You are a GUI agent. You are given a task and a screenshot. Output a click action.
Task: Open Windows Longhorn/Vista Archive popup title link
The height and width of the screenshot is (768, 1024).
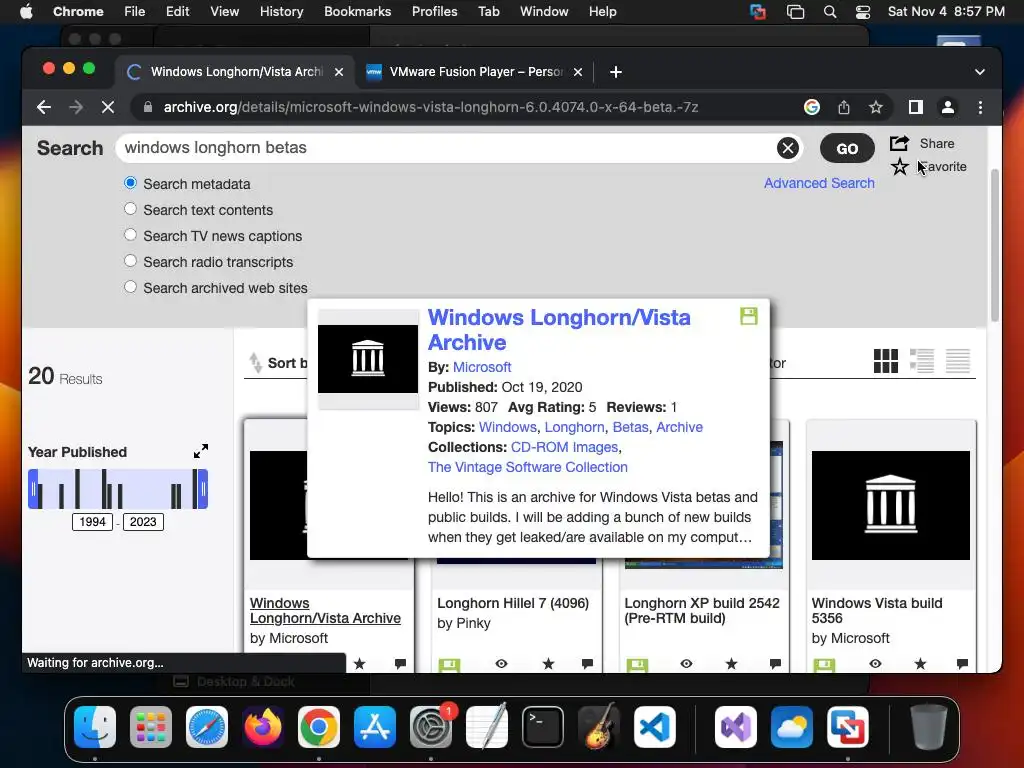[x=559, y=330]
